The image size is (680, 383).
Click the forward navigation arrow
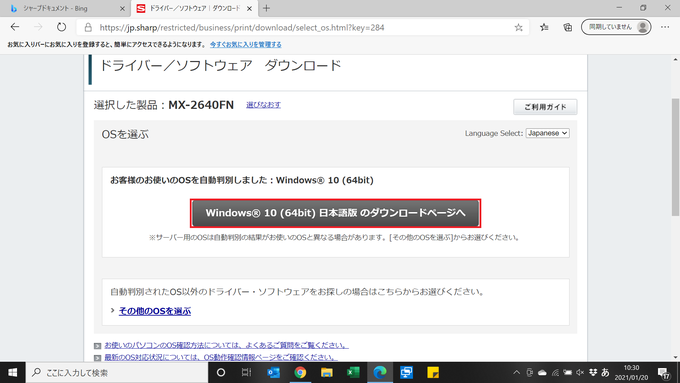38,27
